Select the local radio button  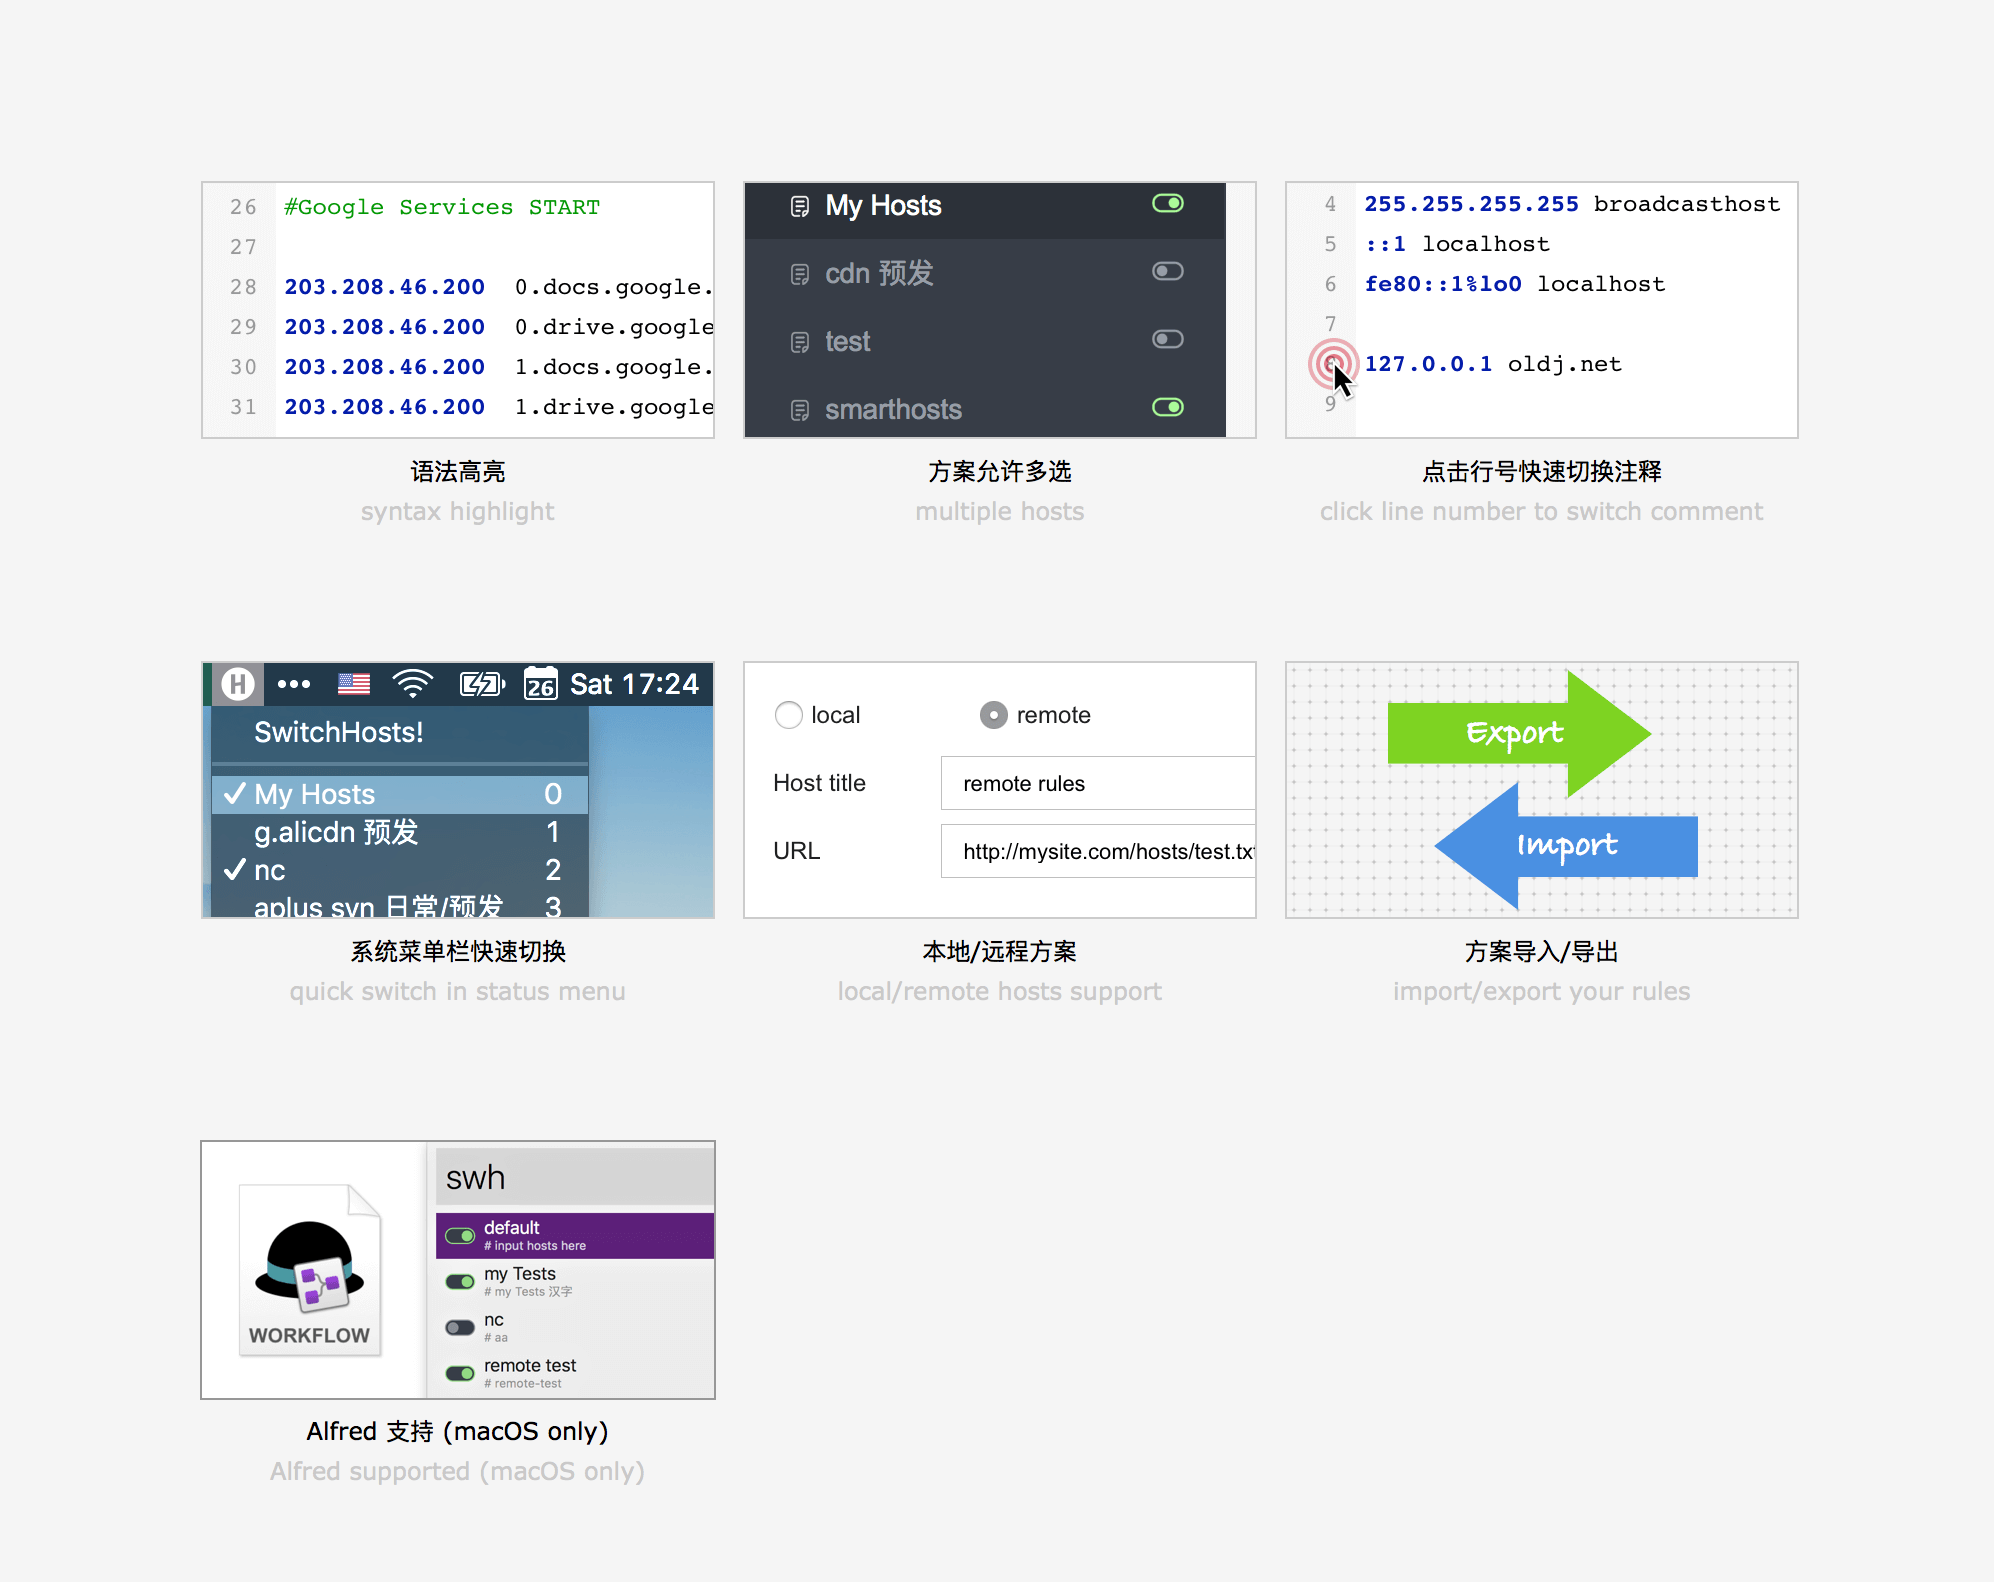click(x=789, y=715)
